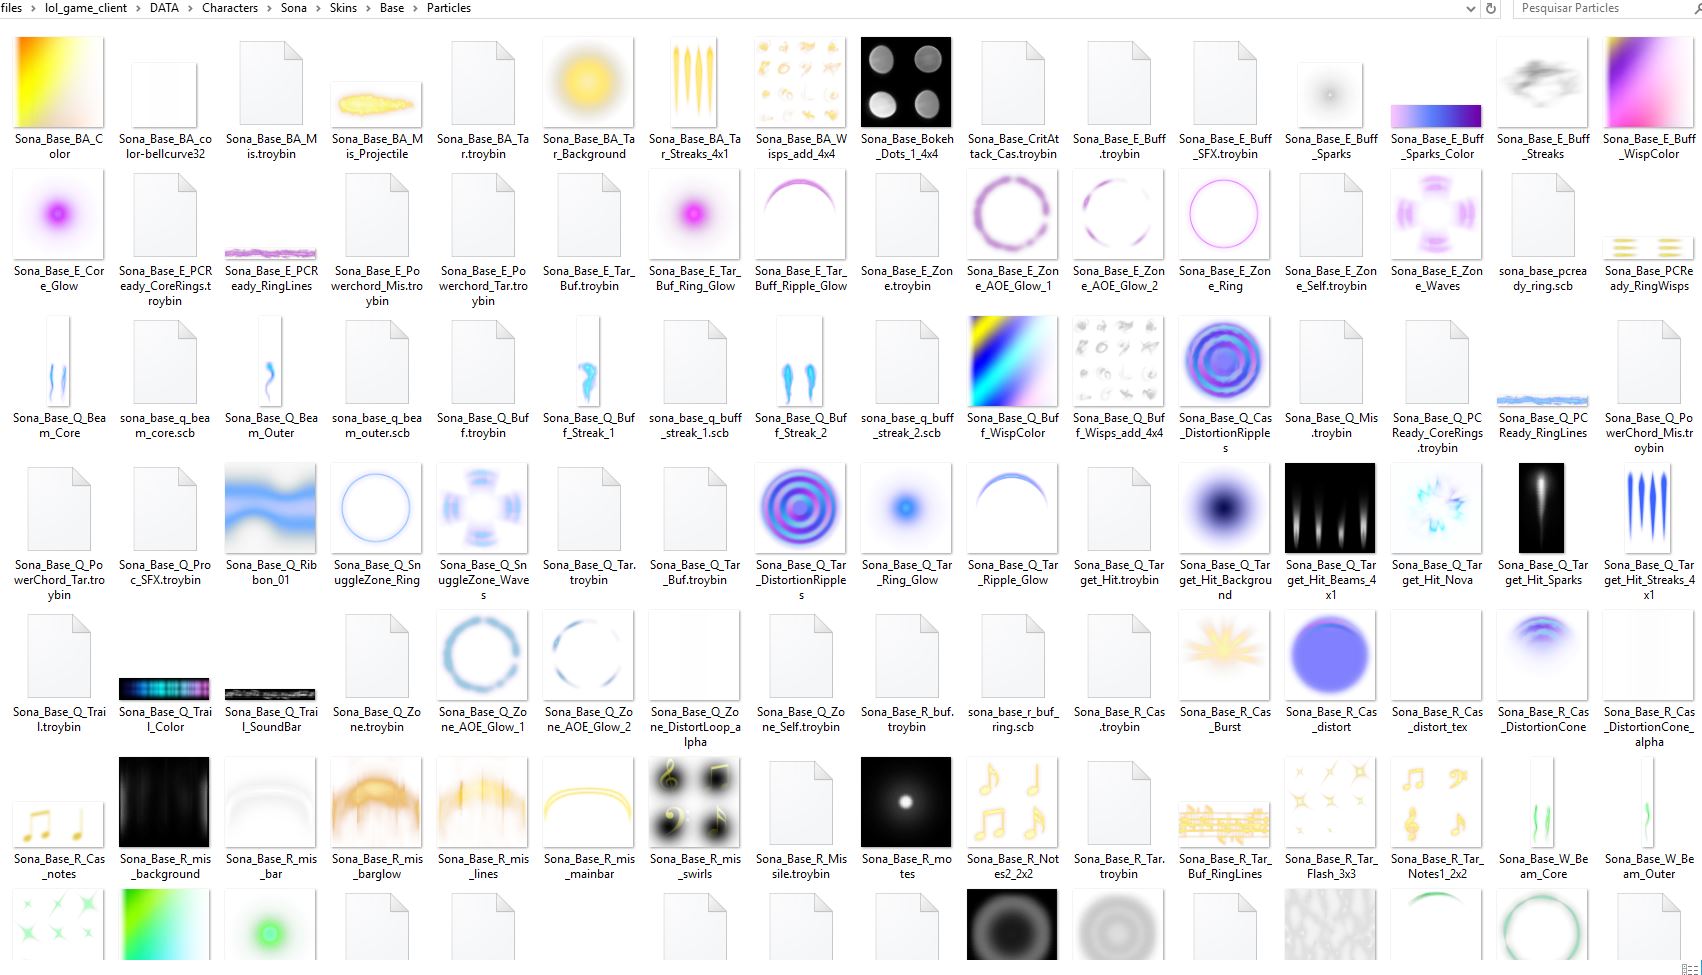1702x975 pixels.
Task: Click the DATA breadcrumb link
Action: (164, 8)
